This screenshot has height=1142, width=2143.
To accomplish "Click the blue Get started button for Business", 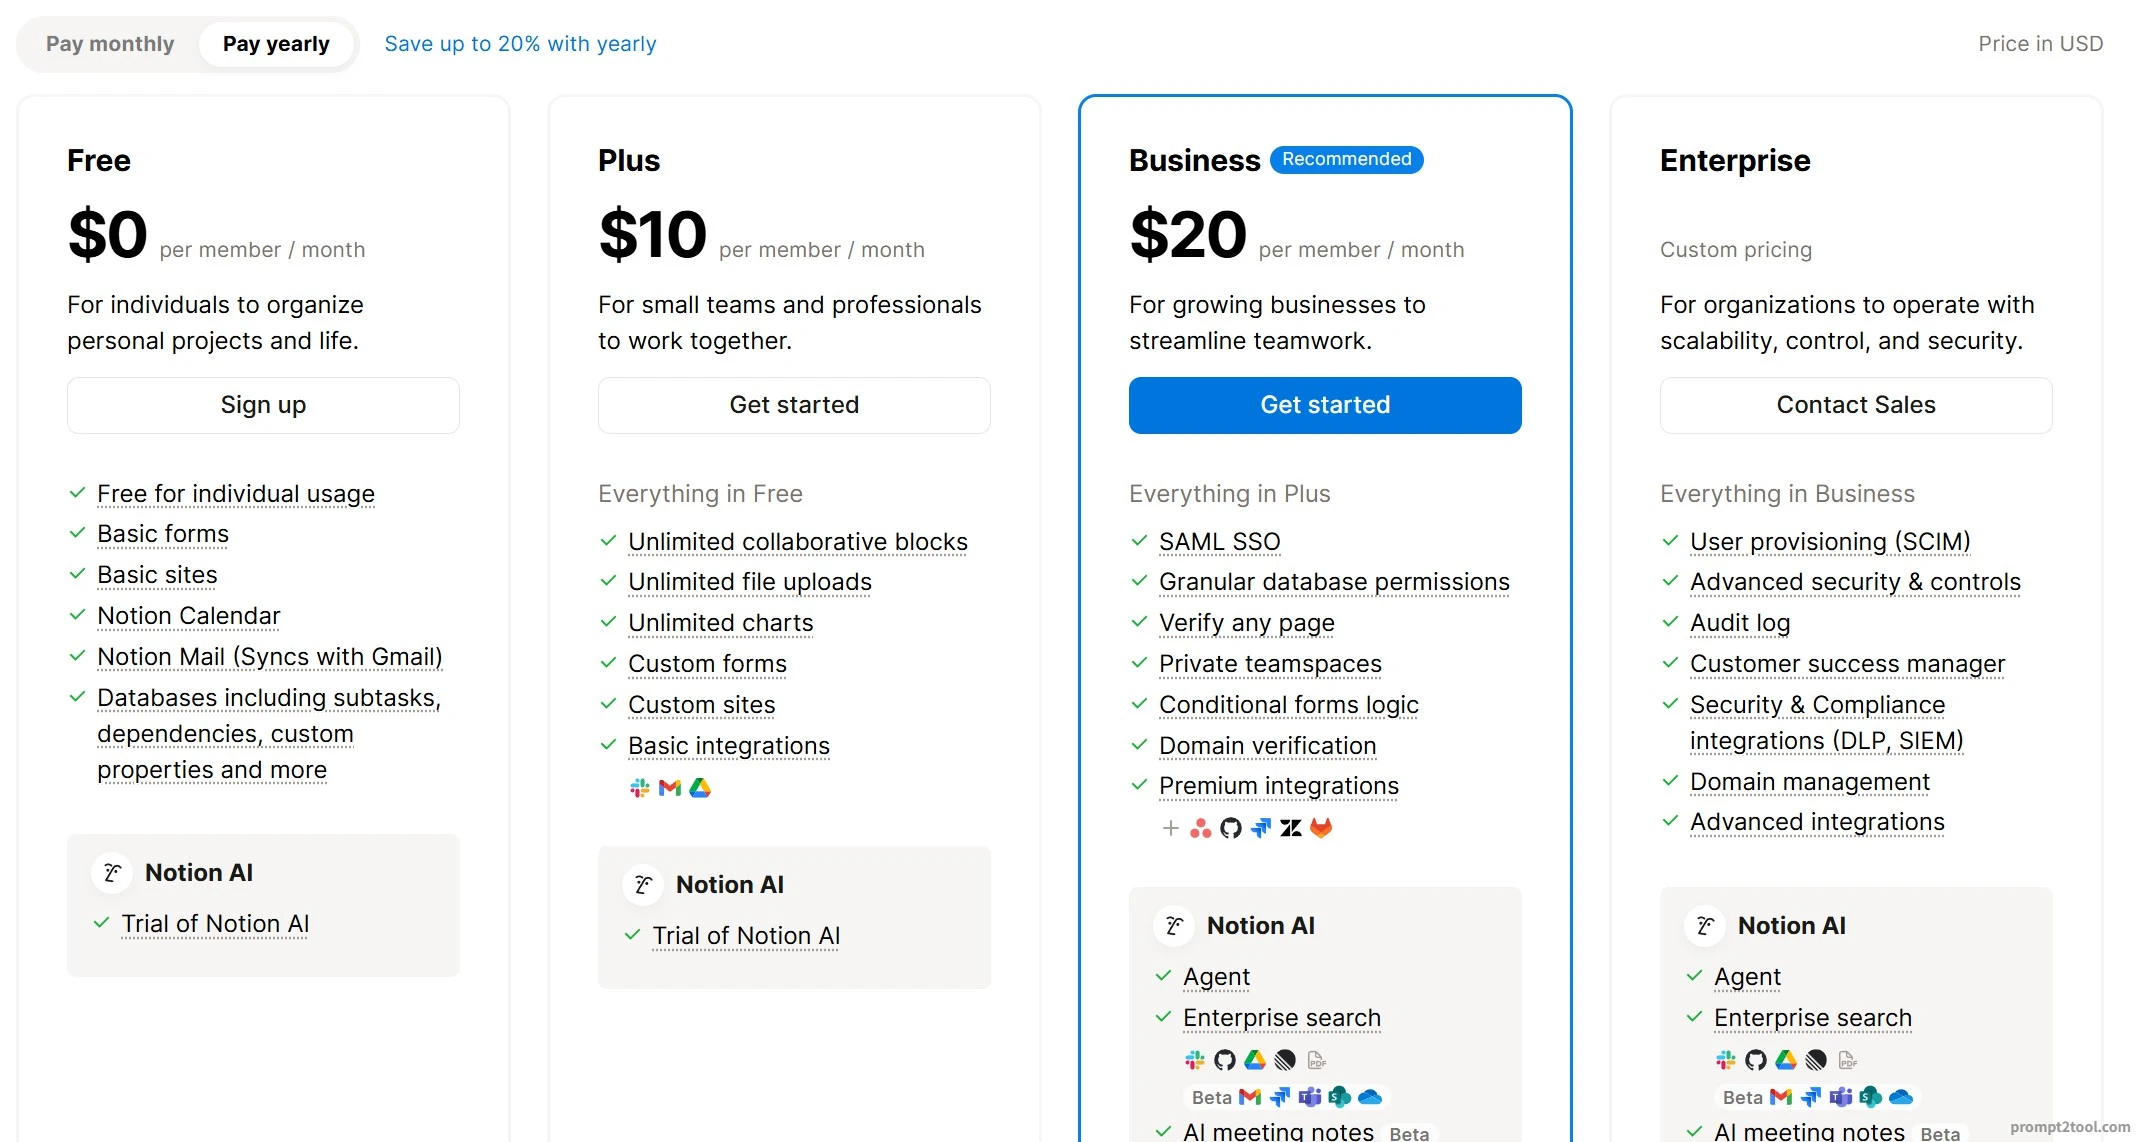I will (x=1325, y=405).
